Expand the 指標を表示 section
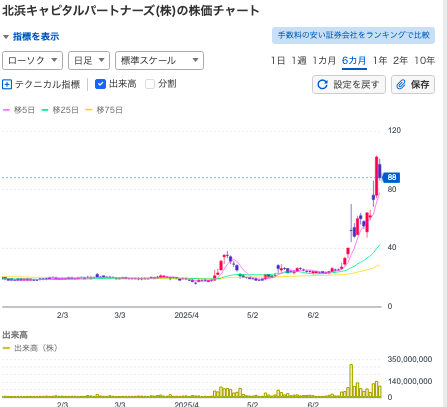 point(31,36)
